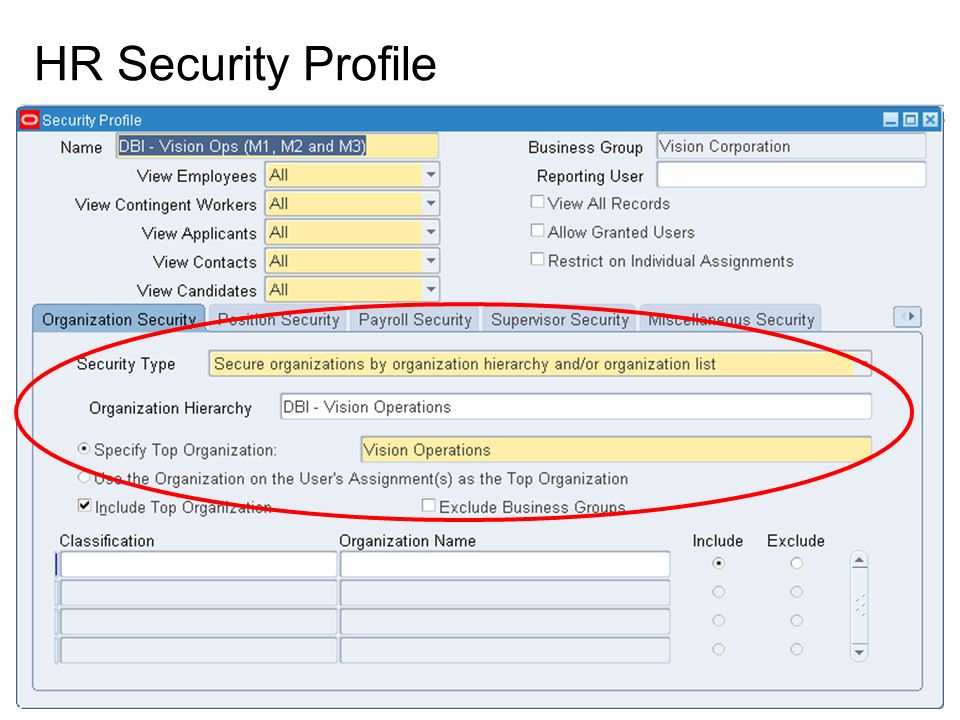This screenshot has height=720, width=960.
Task: Click the scroll up arrow of organization list
Action: point(860,560)
